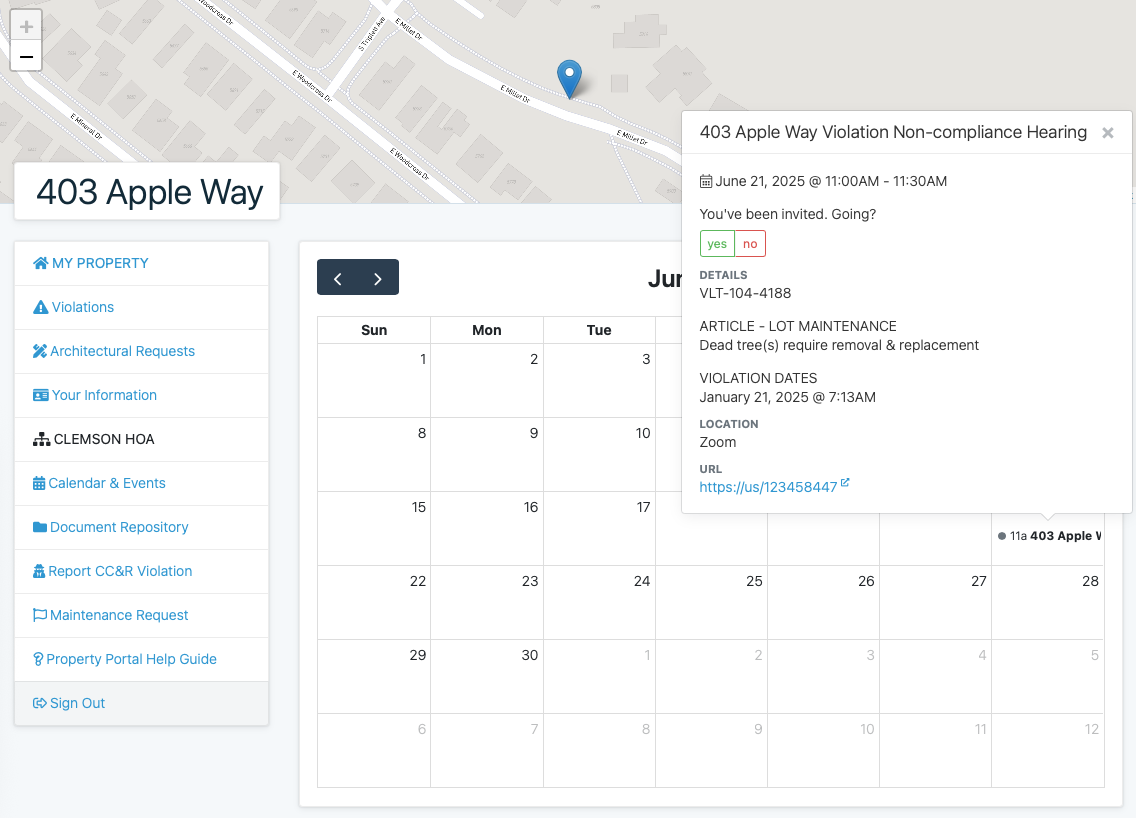Accept the hearing invitation with yes
The height and width of the screenshot is (818, 1136).
[x=717, y=244]
